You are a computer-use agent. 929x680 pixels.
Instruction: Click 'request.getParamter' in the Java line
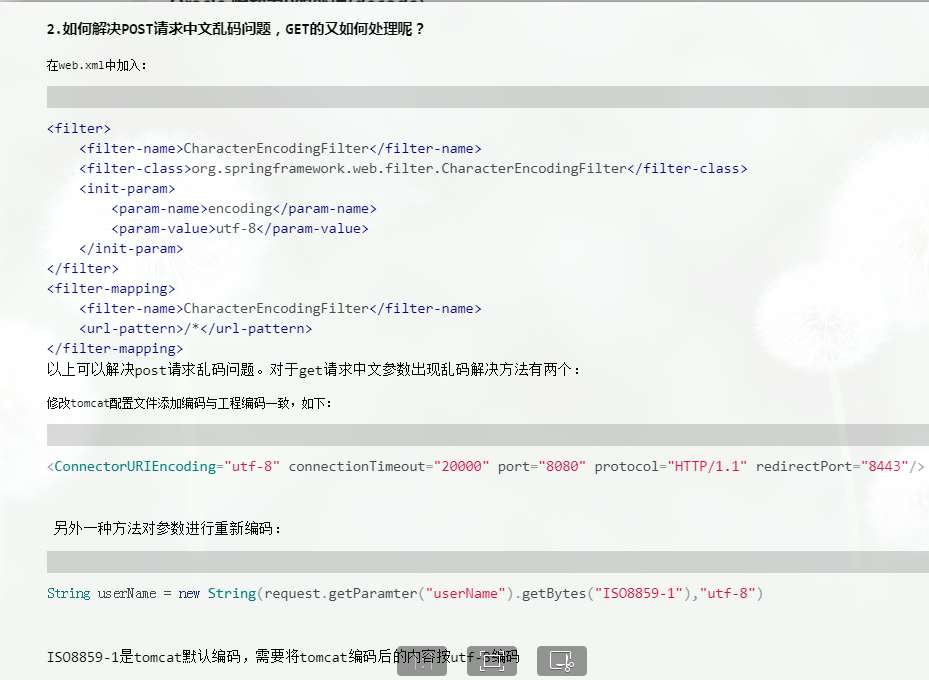pos(341,594)
